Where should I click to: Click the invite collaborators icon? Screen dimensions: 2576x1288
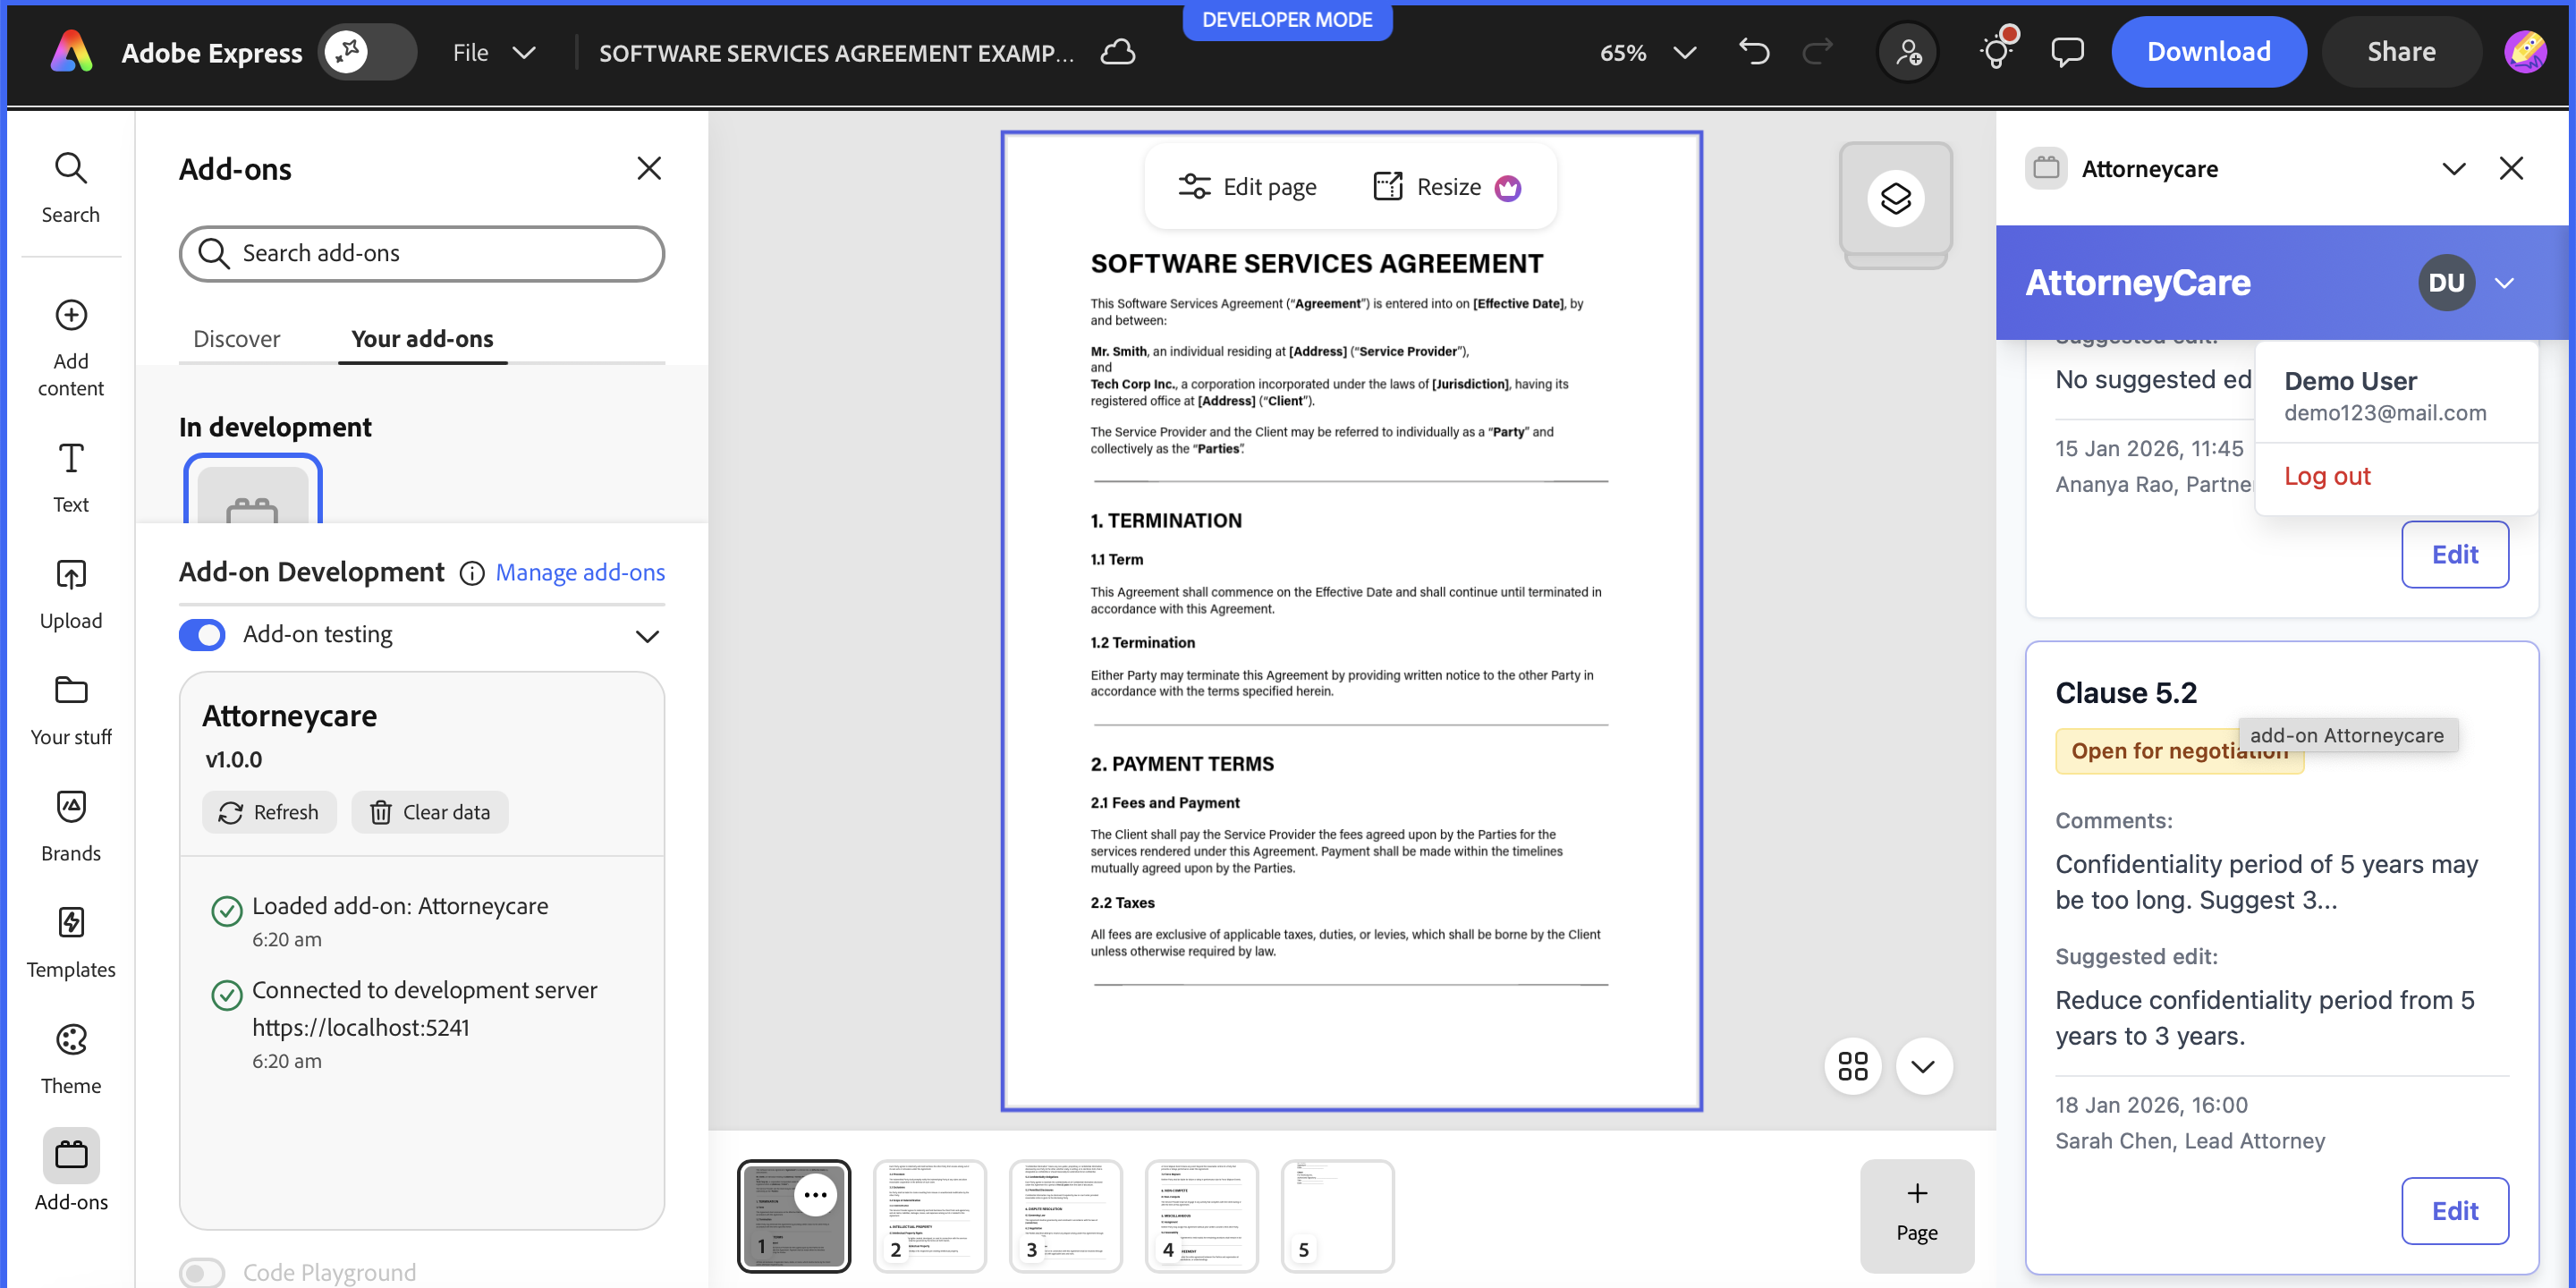click(x=1908, y=51)
